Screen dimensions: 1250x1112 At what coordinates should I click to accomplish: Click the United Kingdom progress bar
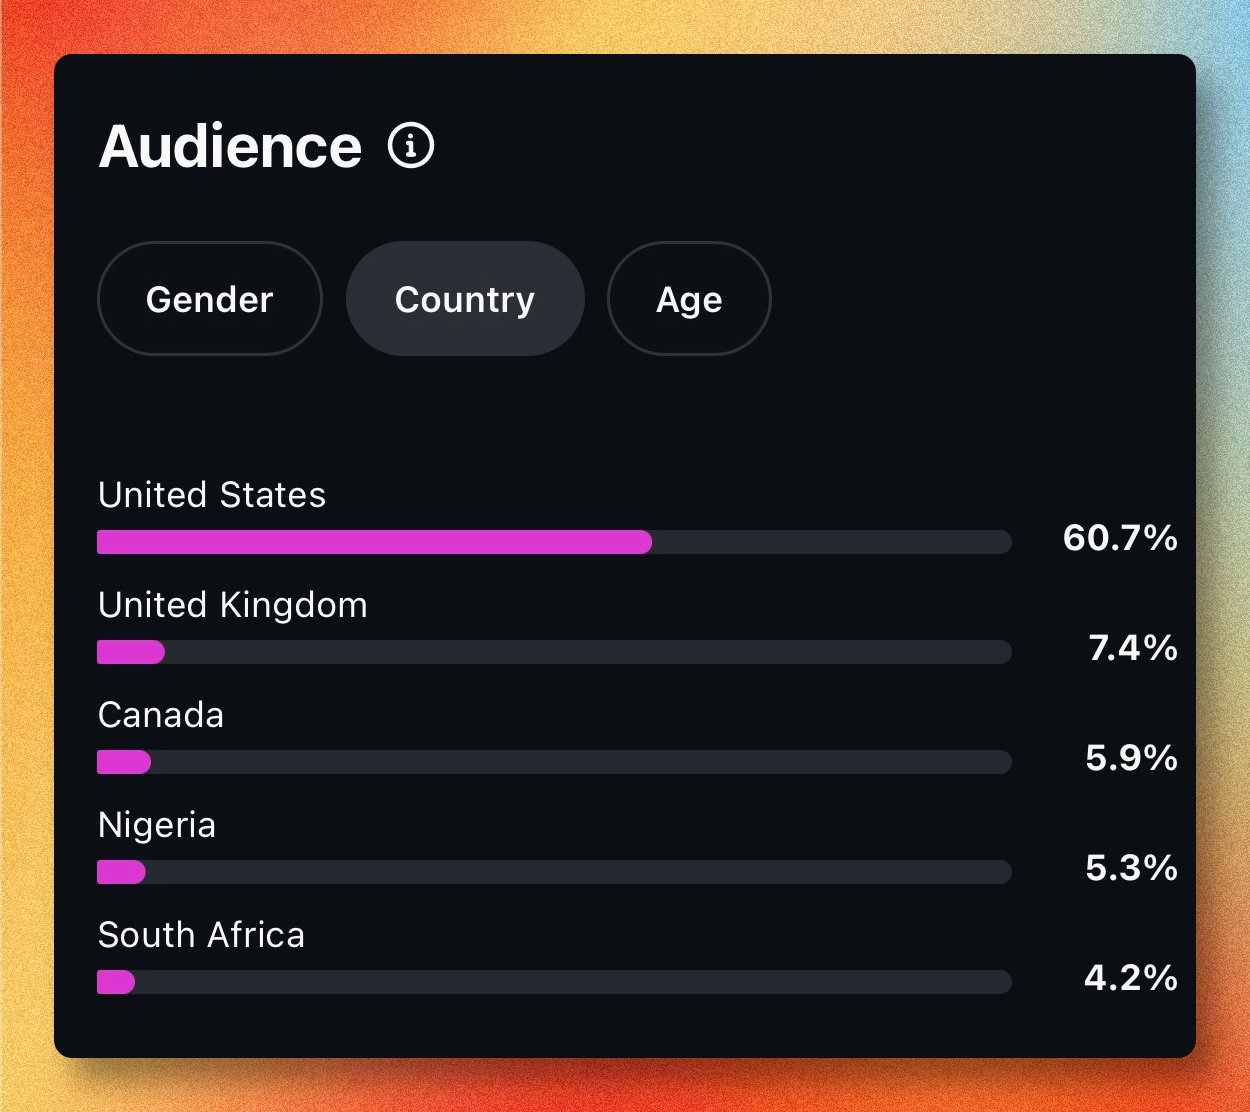click(554, 652)
